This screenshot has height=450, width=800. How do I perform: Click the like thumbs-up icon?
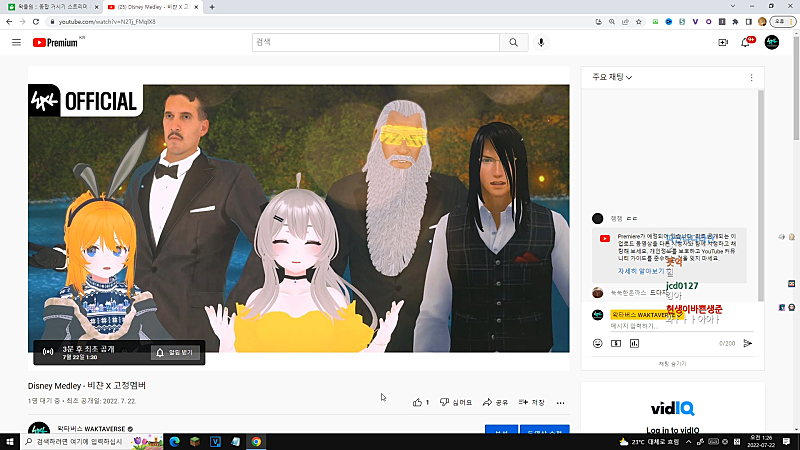pyautogui.click(x=419, y=402)
